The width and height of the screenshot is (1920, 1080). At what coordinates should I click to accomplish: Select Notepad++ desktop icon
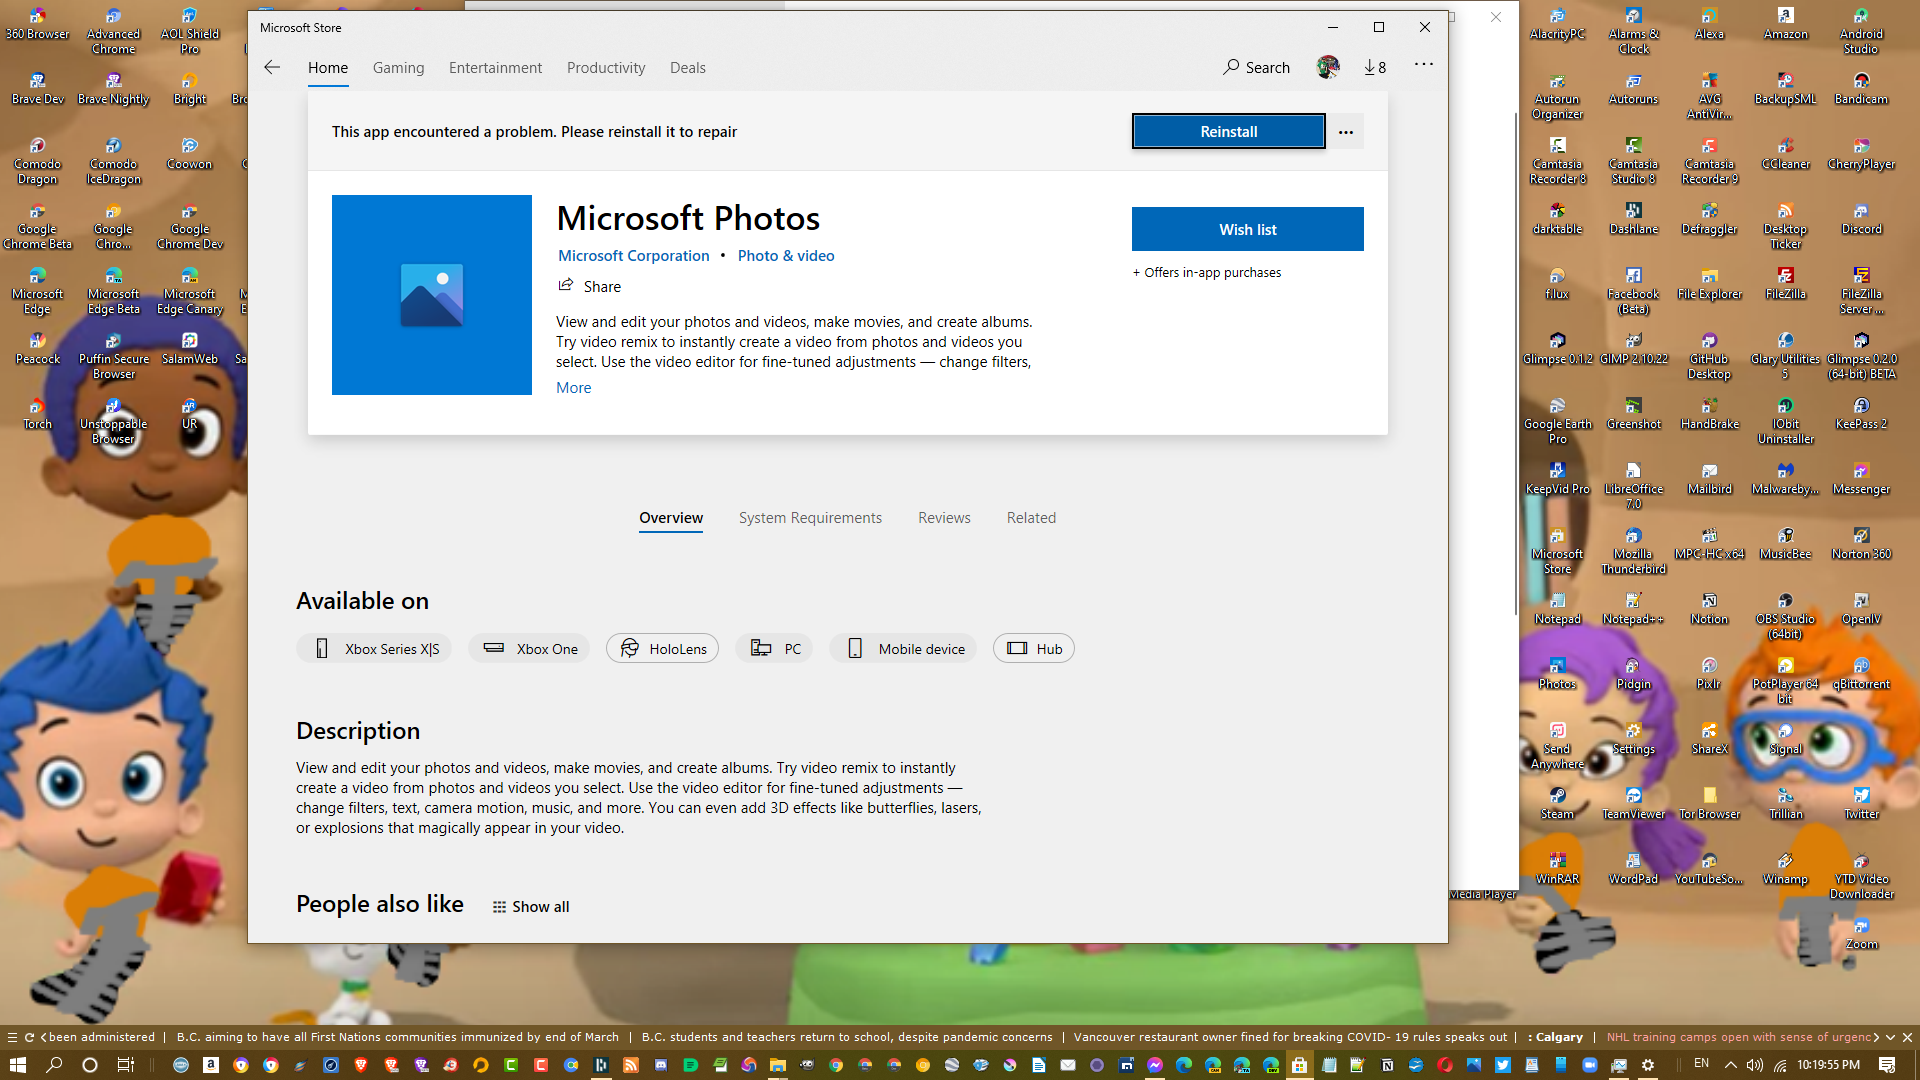click(1633, 610)
